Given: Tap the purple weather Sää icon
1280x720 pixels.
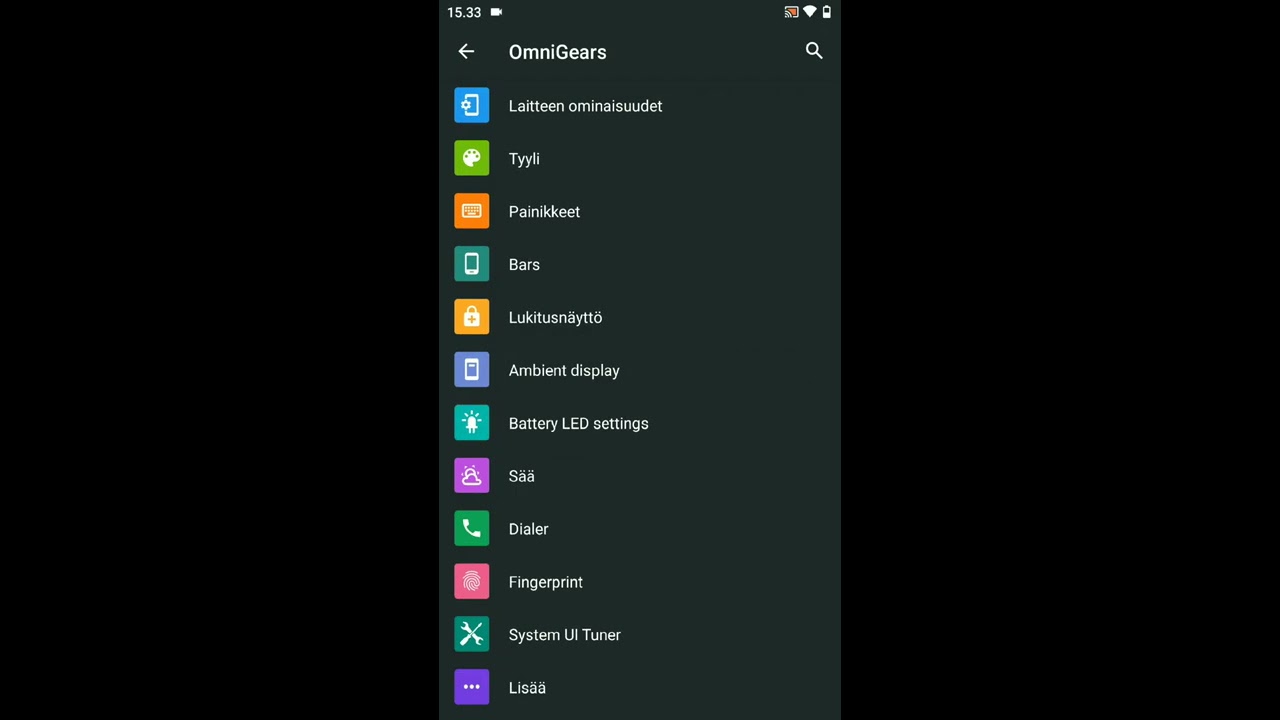Looking at the screenshot, I should pyautogui.click(x=472, y=476).
